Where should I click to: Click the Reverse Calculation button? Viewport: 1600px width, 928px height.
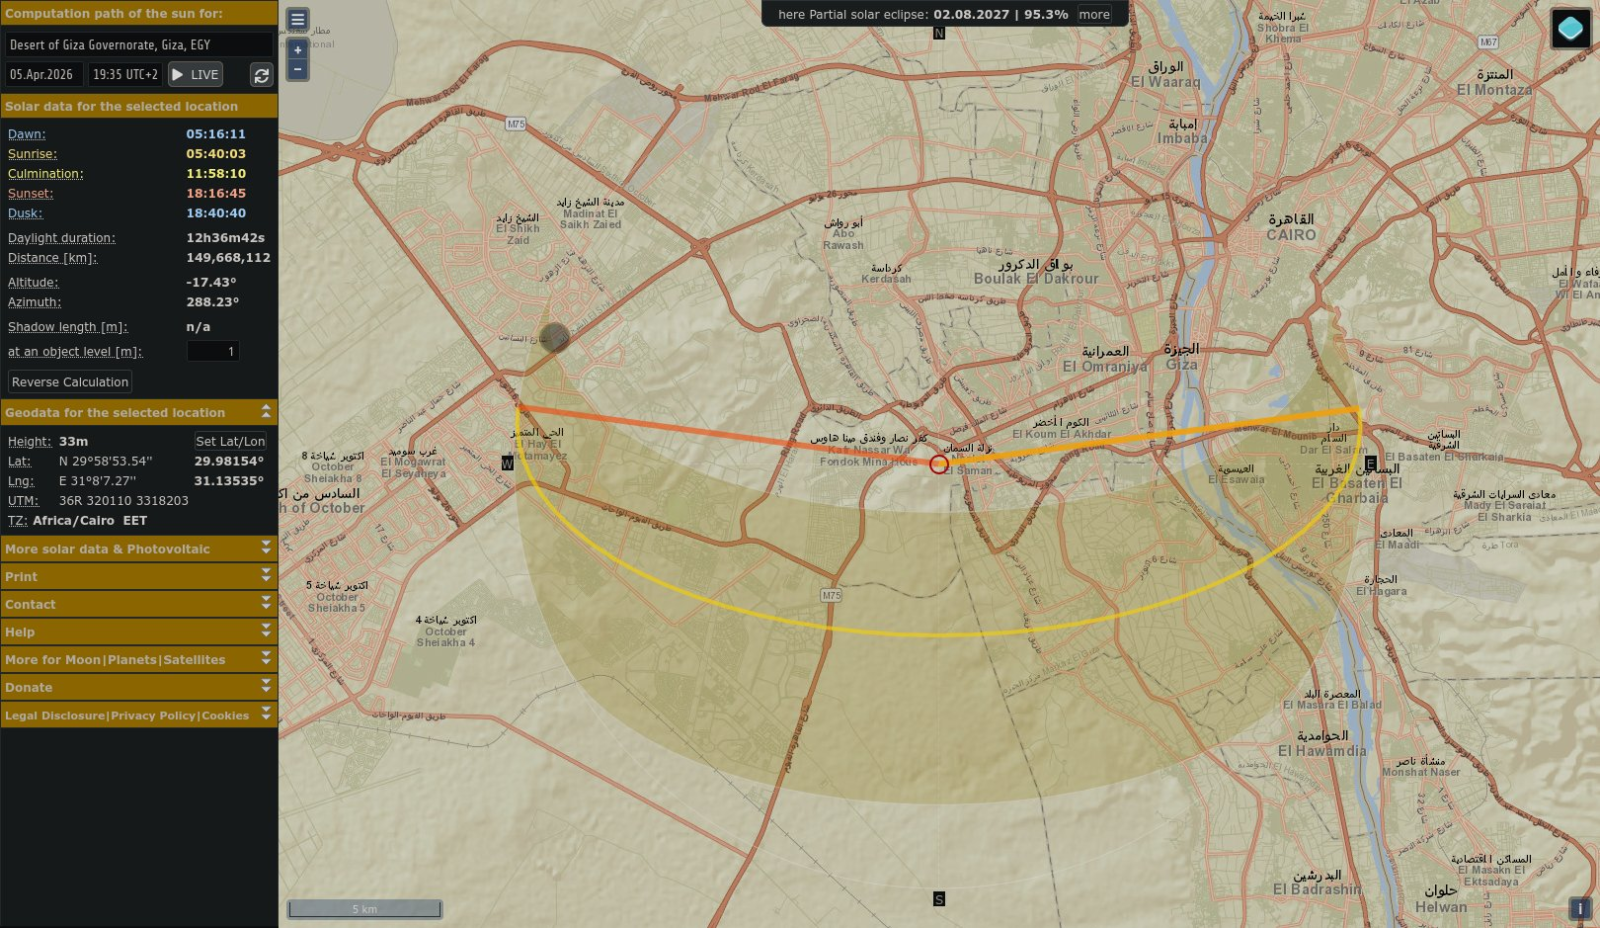70,382
